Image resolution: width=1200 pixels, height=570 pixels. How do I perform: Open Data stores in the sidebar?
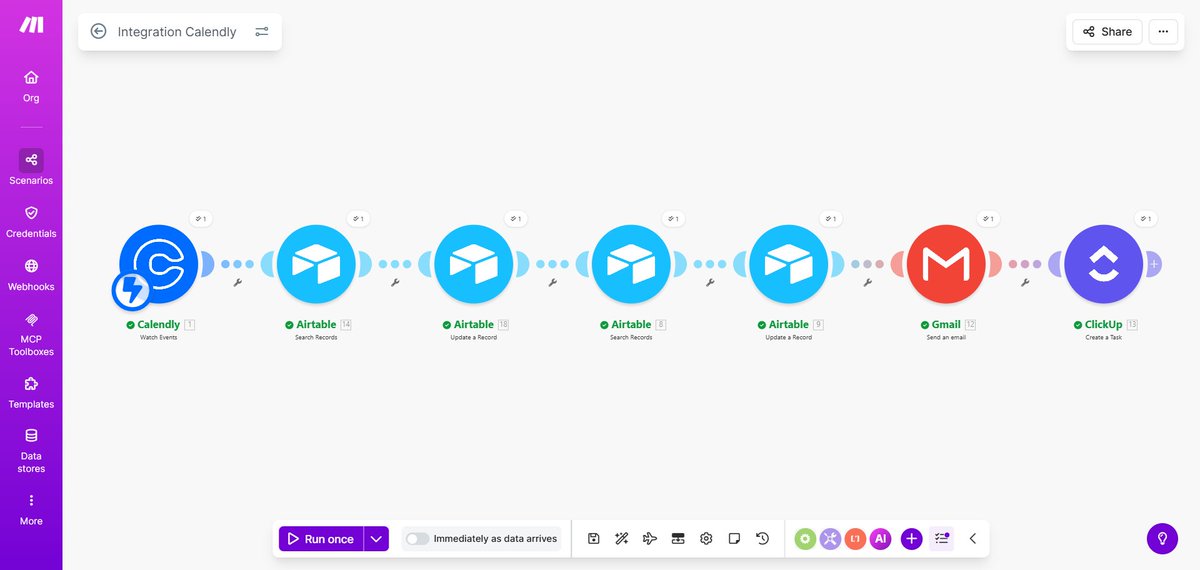[31, 451]
